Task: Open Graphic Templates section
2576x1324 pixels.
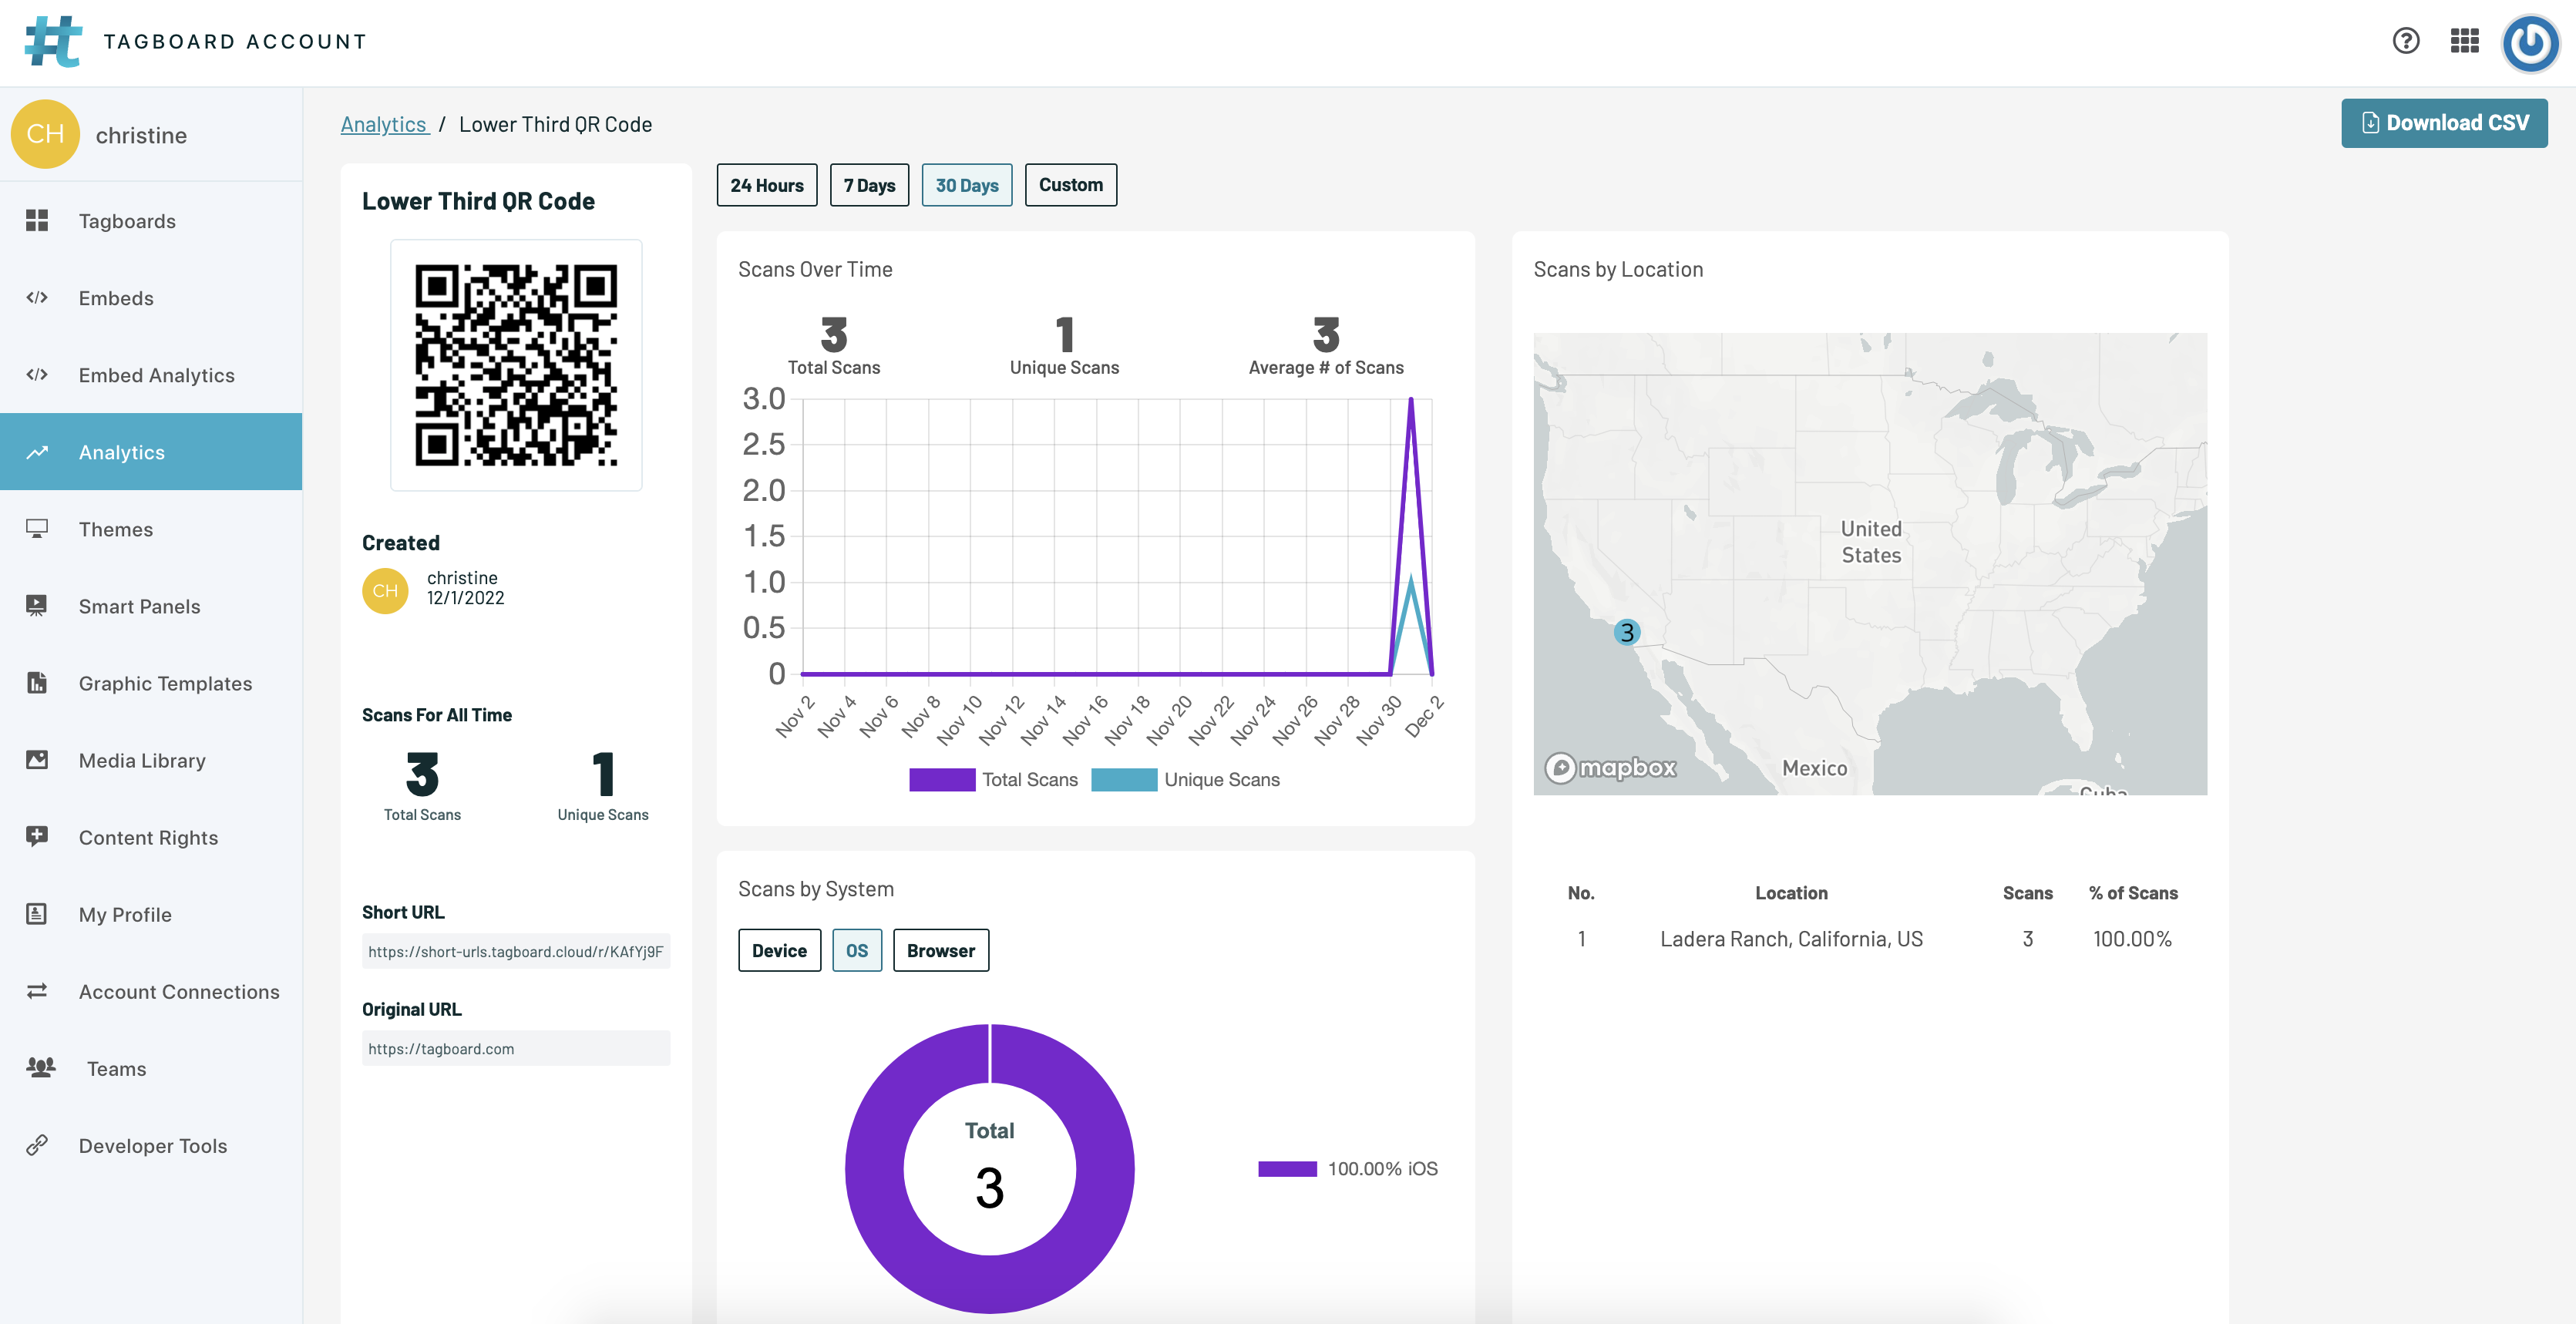Action: pos(151,683)
